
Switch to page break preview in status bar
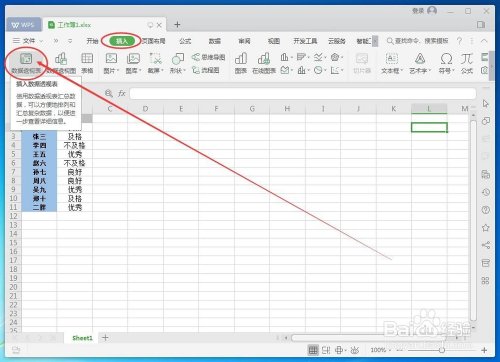[x=326, y=350]
